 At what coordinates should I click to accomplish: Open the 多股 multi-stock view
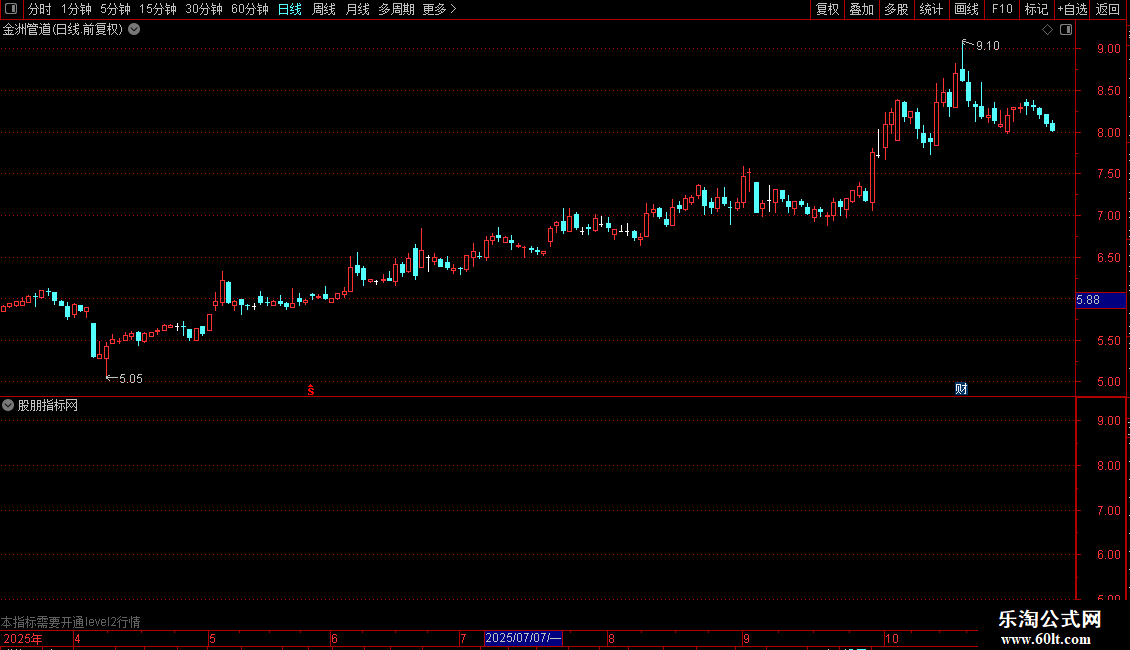(x=896, y=9)
